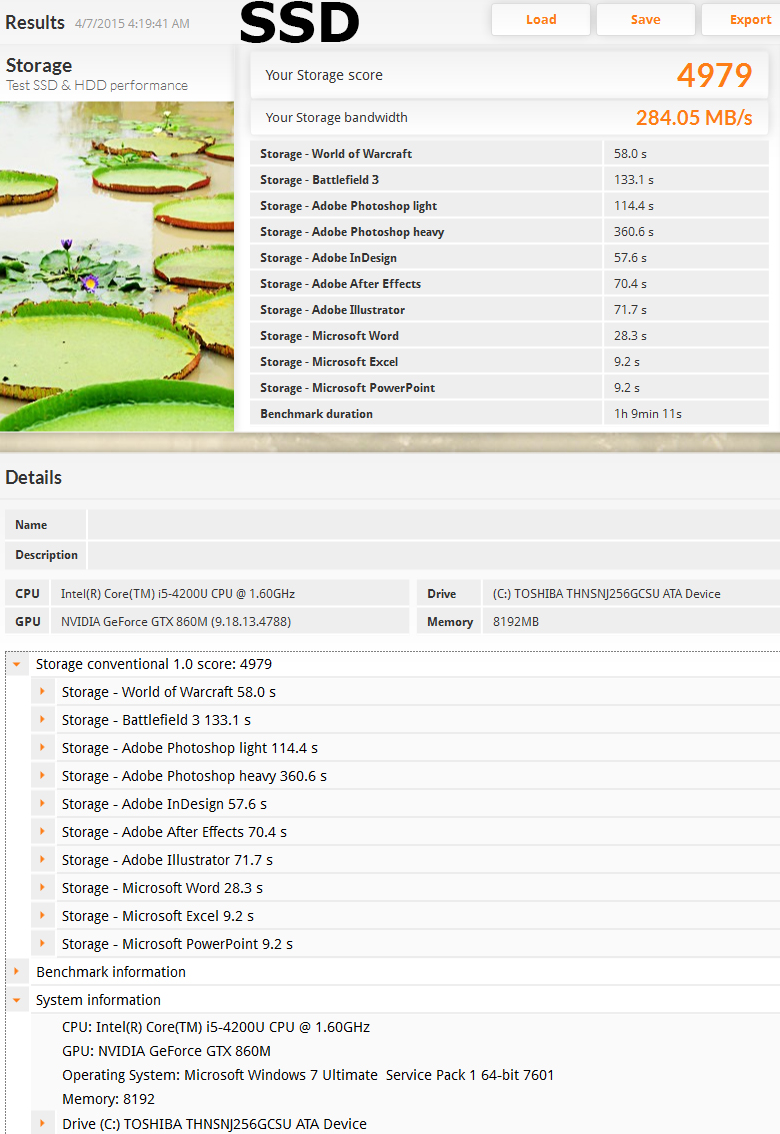Collapse the Storage conventional 1.0 score section
The image size is (780, 1134).
click(17, 664)
